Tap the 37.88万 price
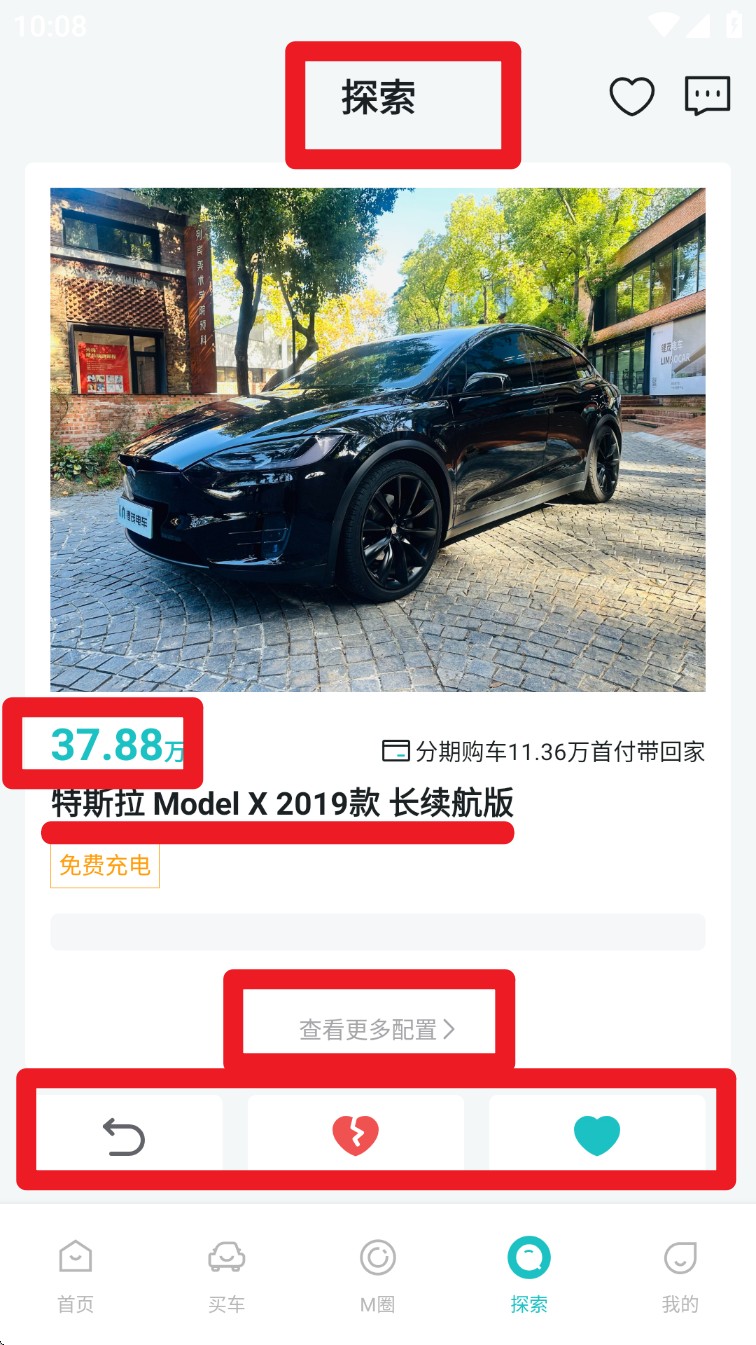 click(x=118, y=745)
